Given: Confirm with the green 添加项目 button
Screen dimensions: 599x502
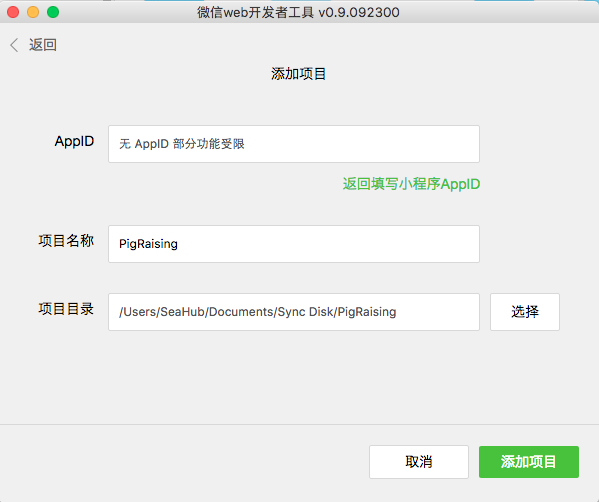Looking at the screenshot, I should click(529, 462).
